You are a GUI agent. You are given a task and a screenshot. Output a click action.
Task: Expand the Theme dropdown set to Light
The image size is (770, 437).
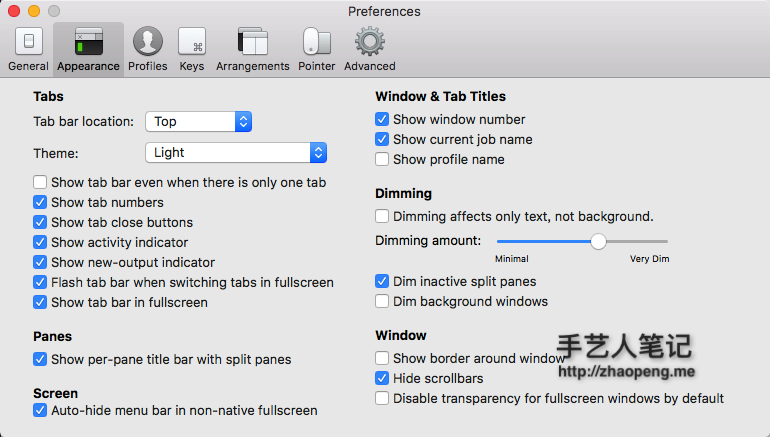click(236, 153)
